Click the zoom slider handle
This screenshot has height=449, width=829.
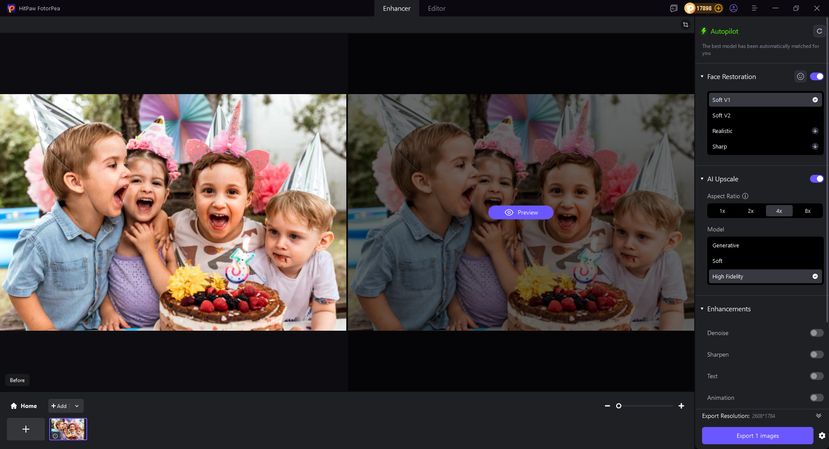coord(619,406)
